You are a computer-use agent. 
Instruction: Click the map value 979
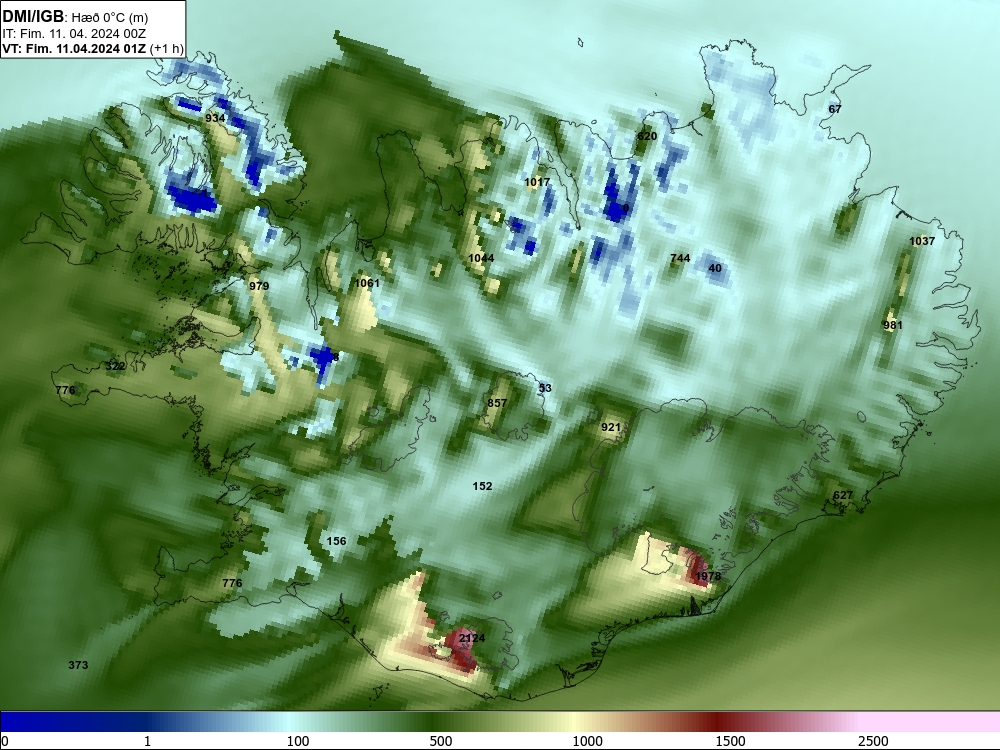point(259,286)
